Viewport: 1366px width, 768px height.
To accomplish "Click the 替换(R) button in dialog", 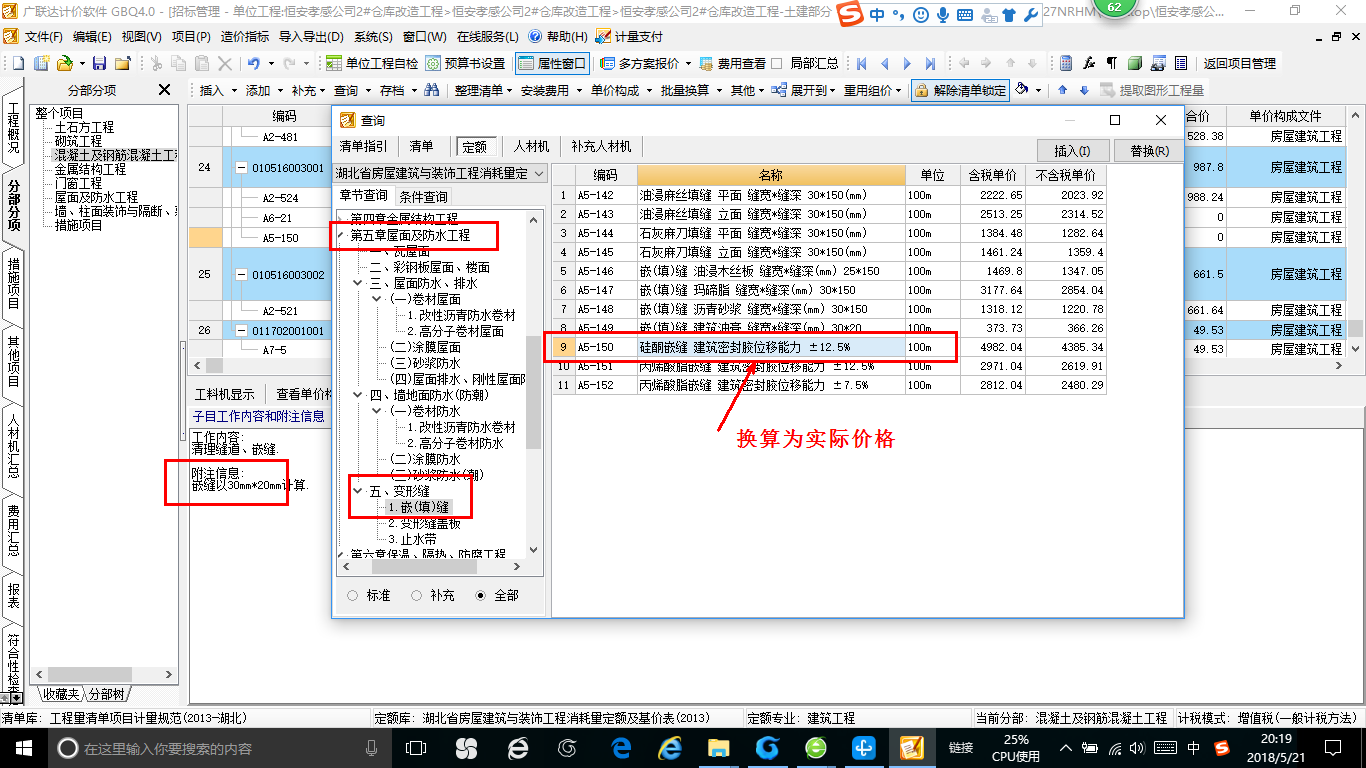I will coord(1149,151).
